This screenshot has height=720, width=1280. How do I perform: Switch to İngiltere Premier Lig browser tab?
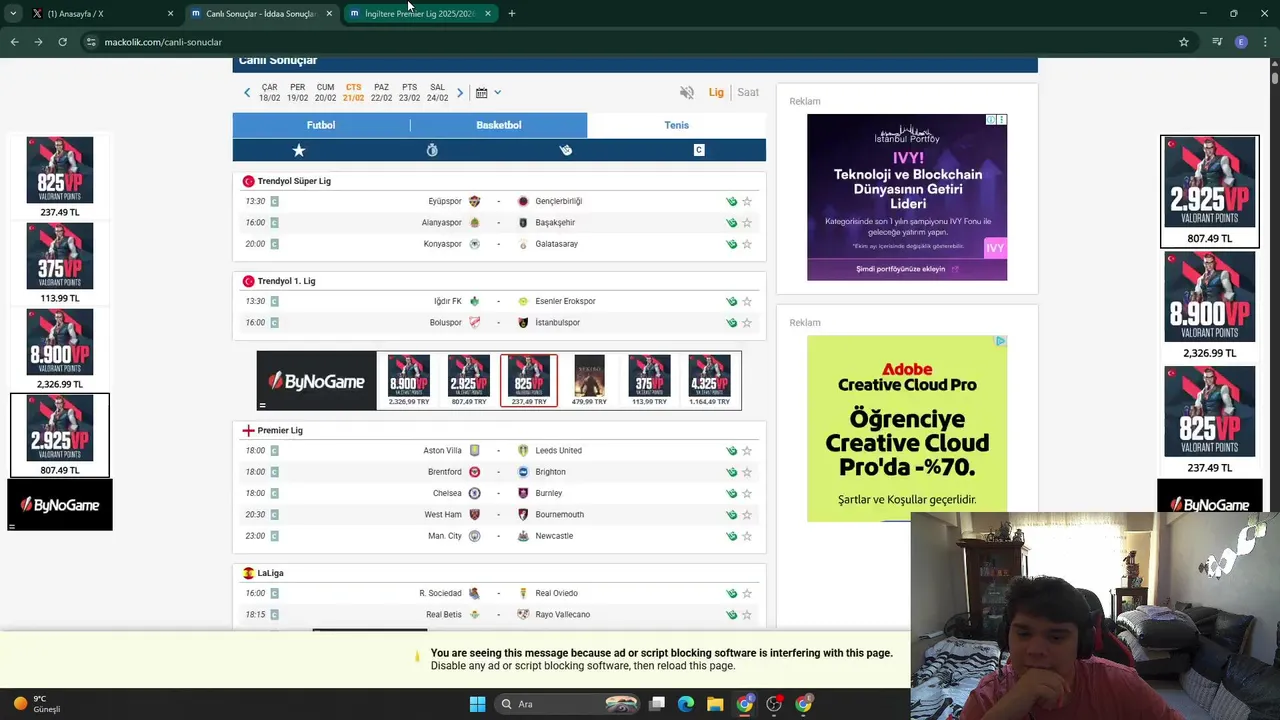point(420,14)
